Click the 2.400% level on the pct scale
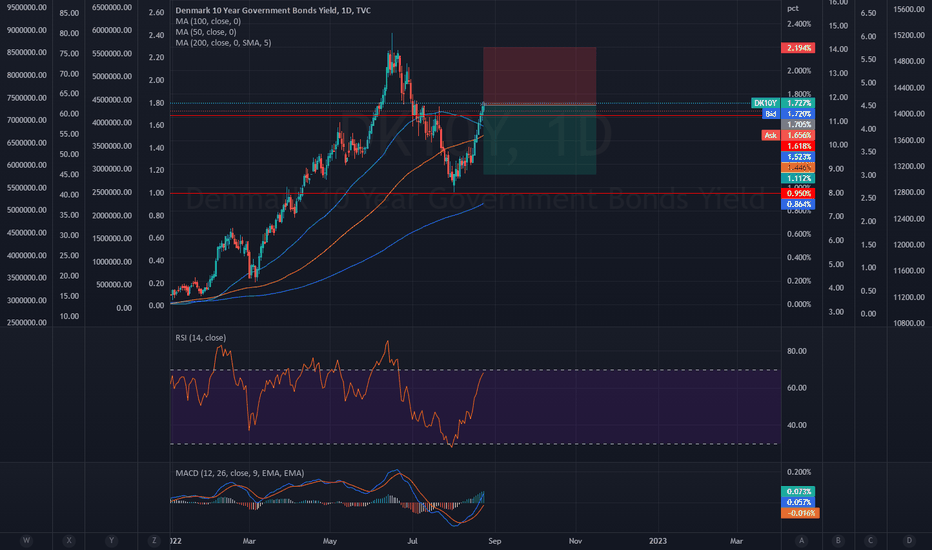Viewport: 932px width, 550px height. [x=799, y=24]
